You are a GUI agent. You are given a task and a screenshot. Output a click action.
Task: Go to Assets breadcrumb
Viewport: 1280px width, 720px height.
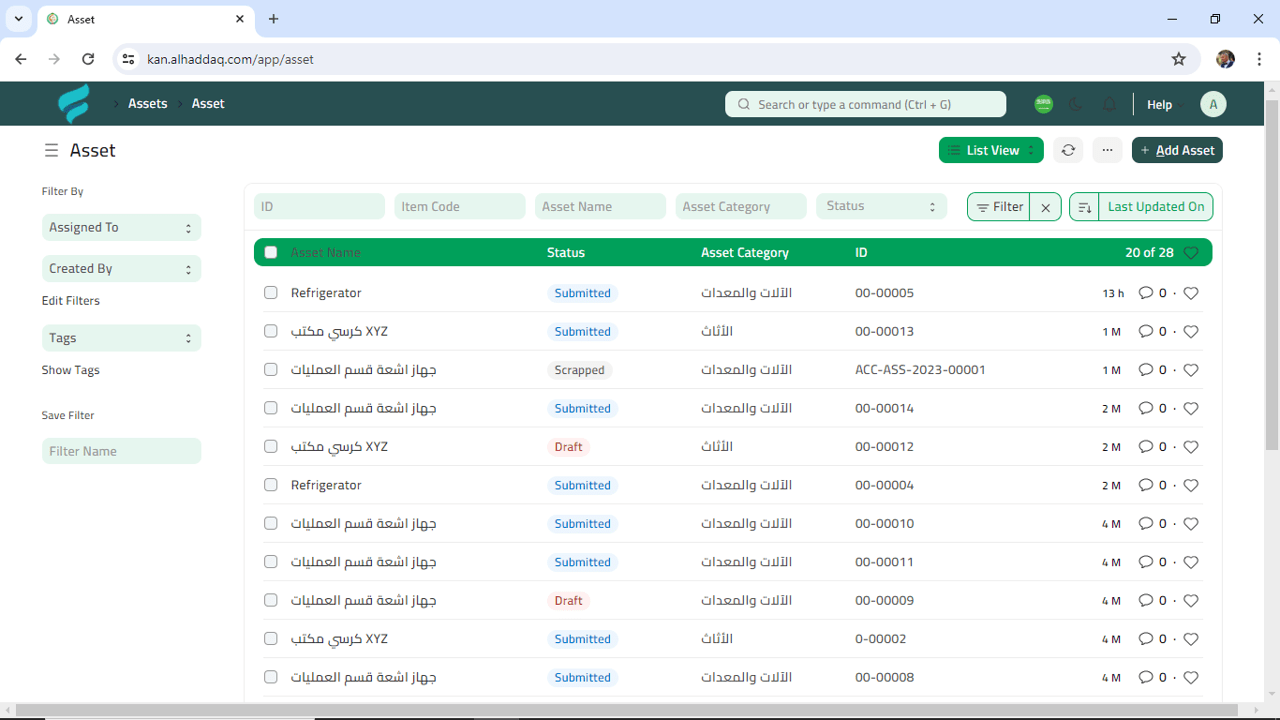click(x=148, y=104)
